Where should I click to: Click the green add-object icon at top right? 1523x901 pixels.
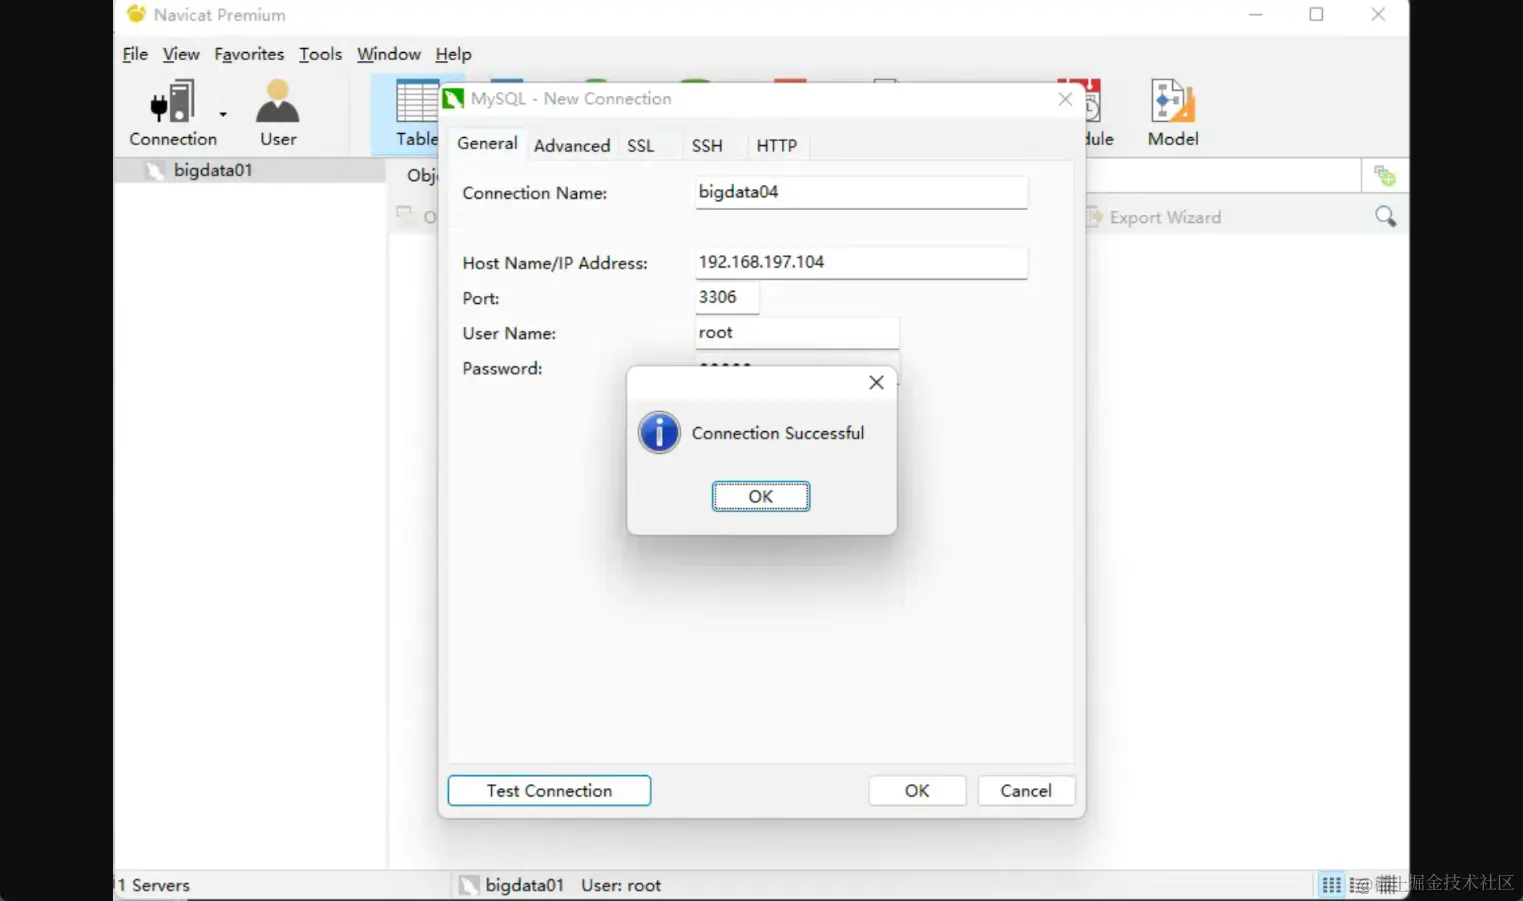point(1385,176)
